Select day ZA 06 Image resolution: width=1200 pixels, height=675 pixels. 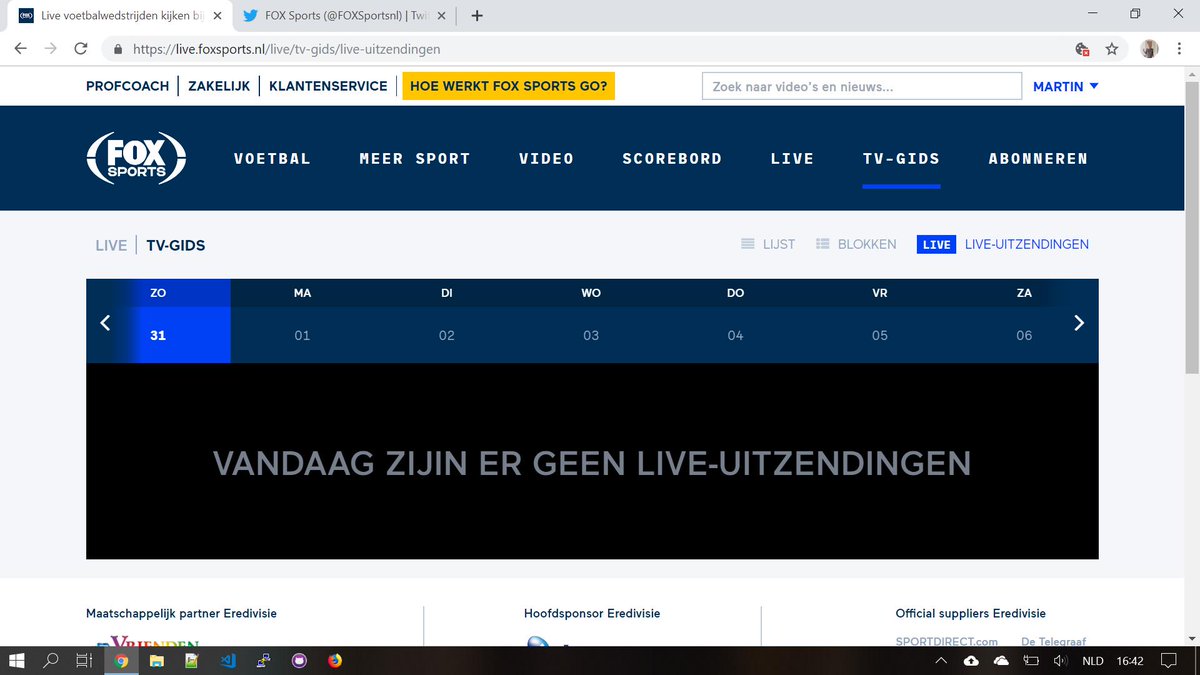pyautogui.click(x=1024, y=321)
